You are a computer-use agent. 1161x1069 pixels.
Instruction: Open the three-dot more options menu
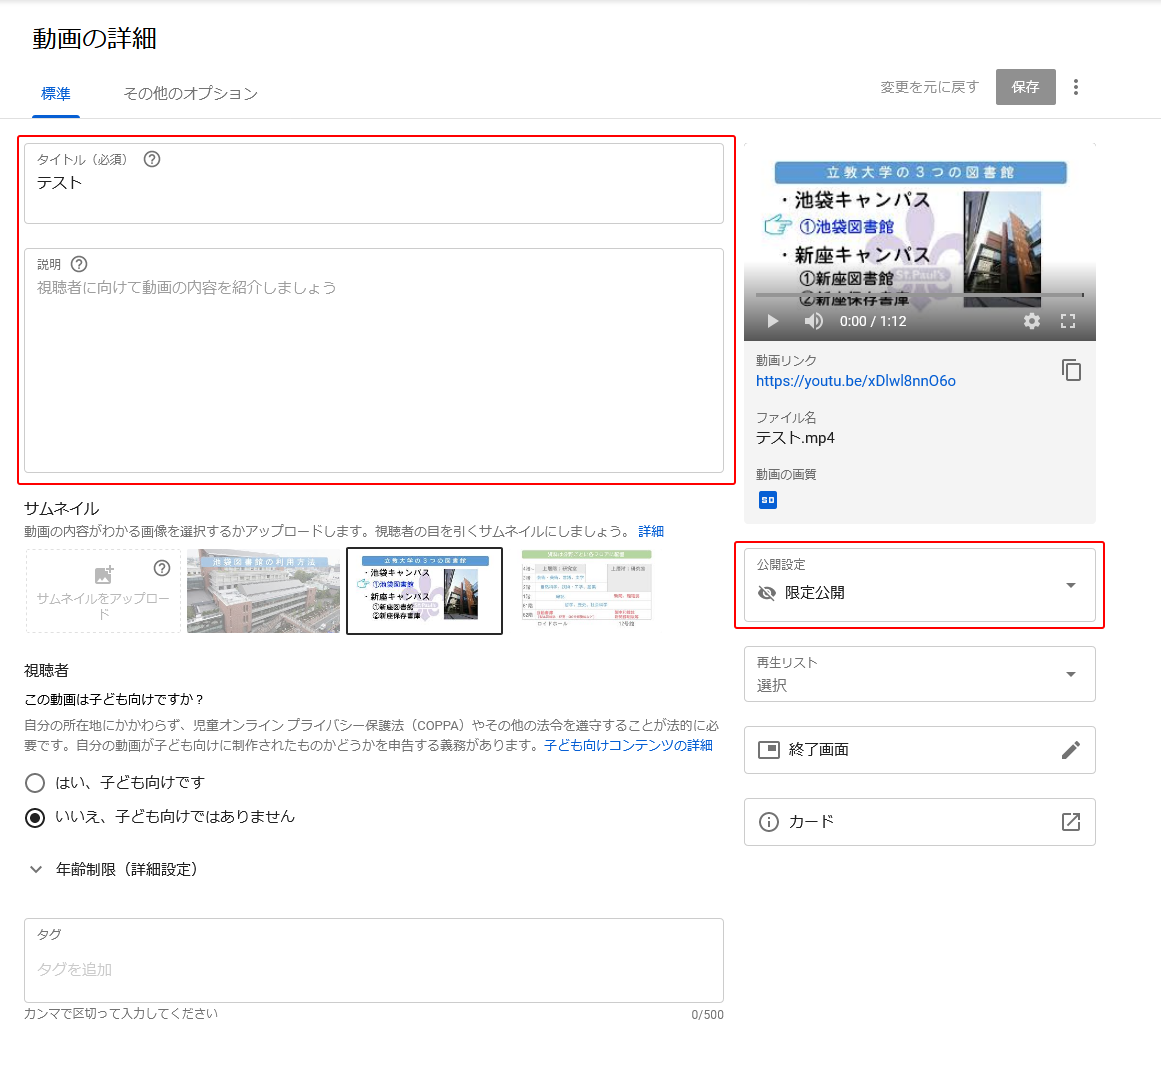[x=1076, y=87]
